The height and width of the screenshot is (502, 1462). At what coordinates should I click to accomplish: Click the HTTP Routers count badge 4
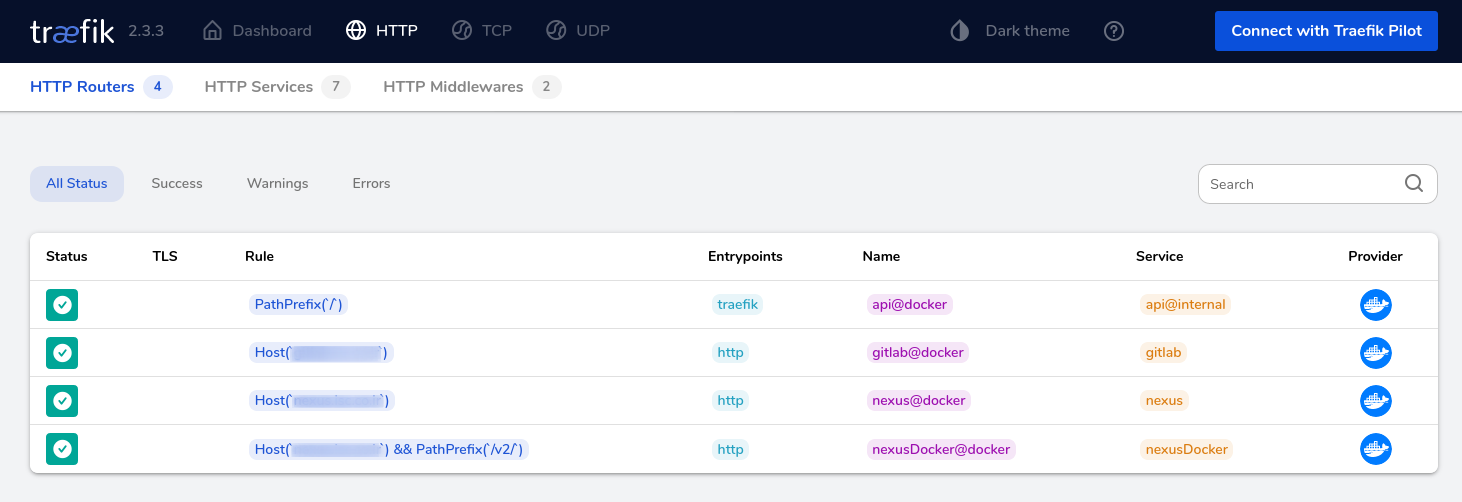coord(158,87)
